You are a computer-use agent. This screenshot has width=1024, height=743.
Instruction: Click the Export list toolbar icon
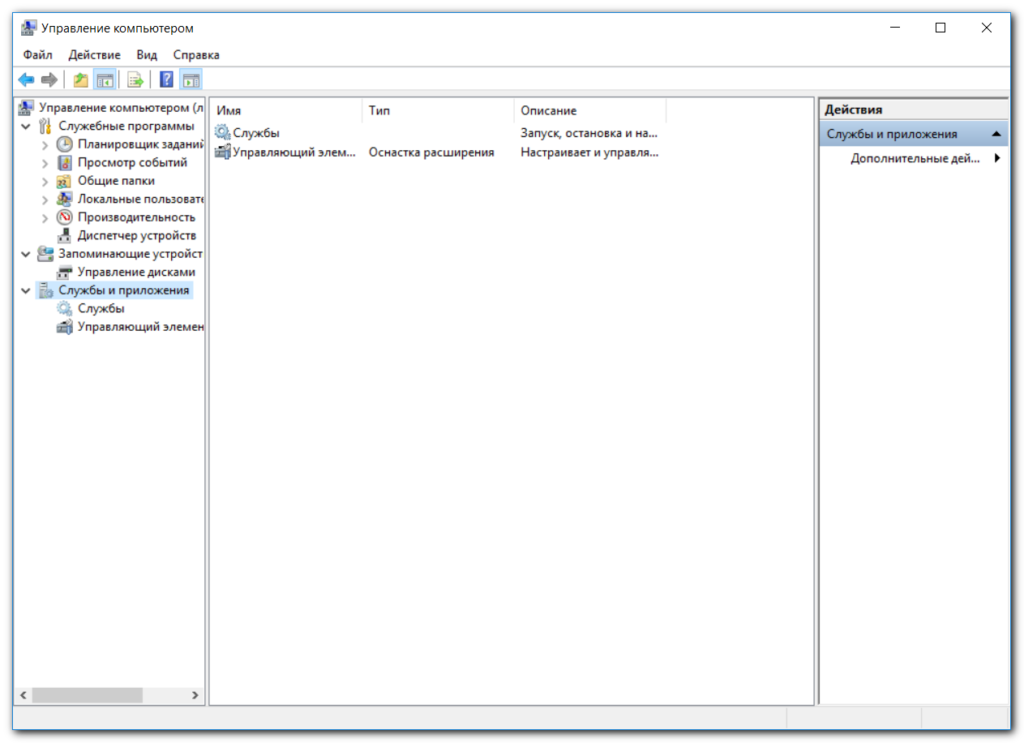coord(135,80)
